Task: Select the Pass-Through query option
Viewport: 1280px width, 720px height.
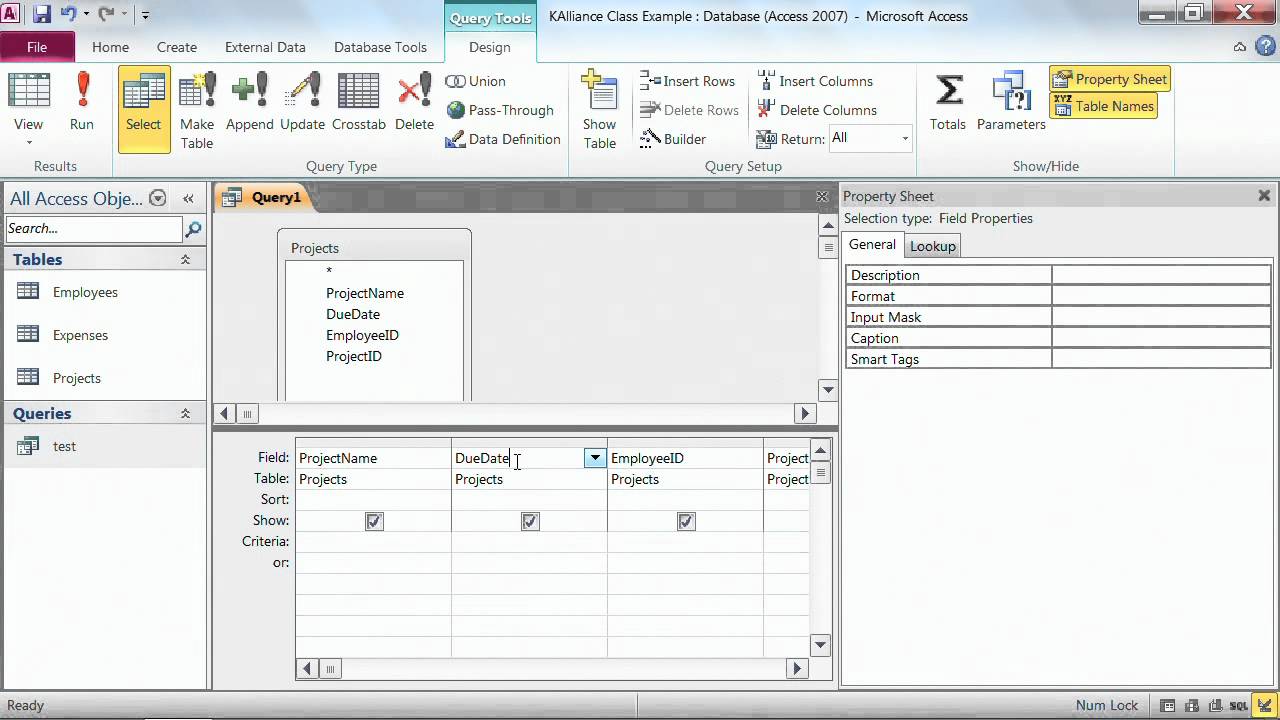Action: [x=500, y=110]
